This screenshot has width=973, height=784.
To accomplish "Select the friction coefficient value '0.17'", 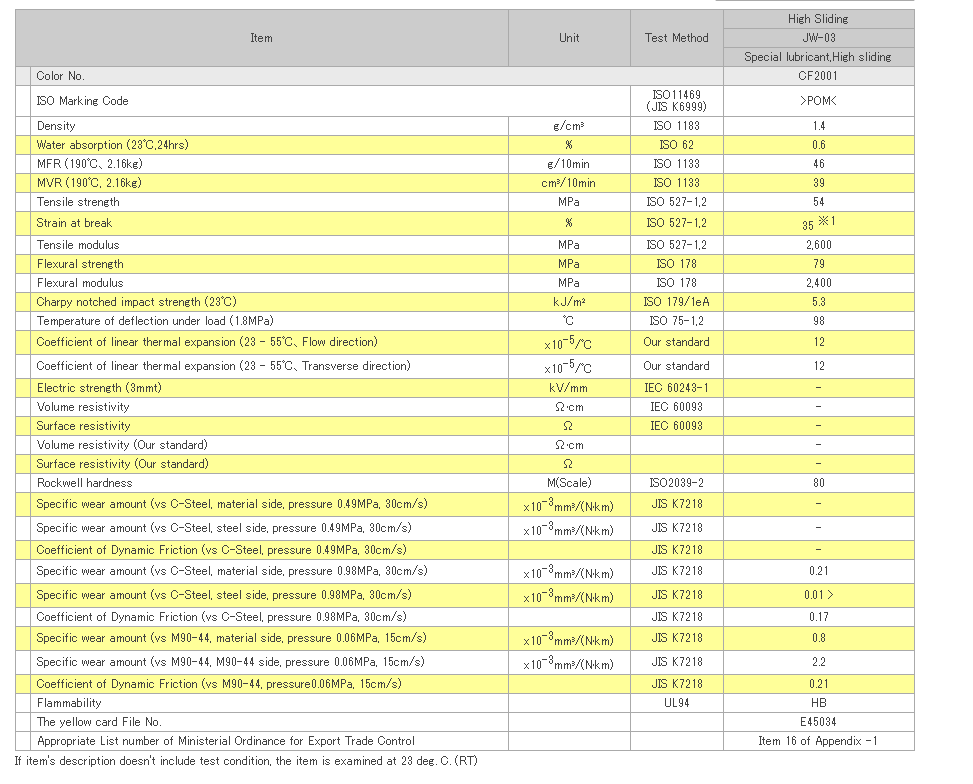I will click(x=818, y=617).
